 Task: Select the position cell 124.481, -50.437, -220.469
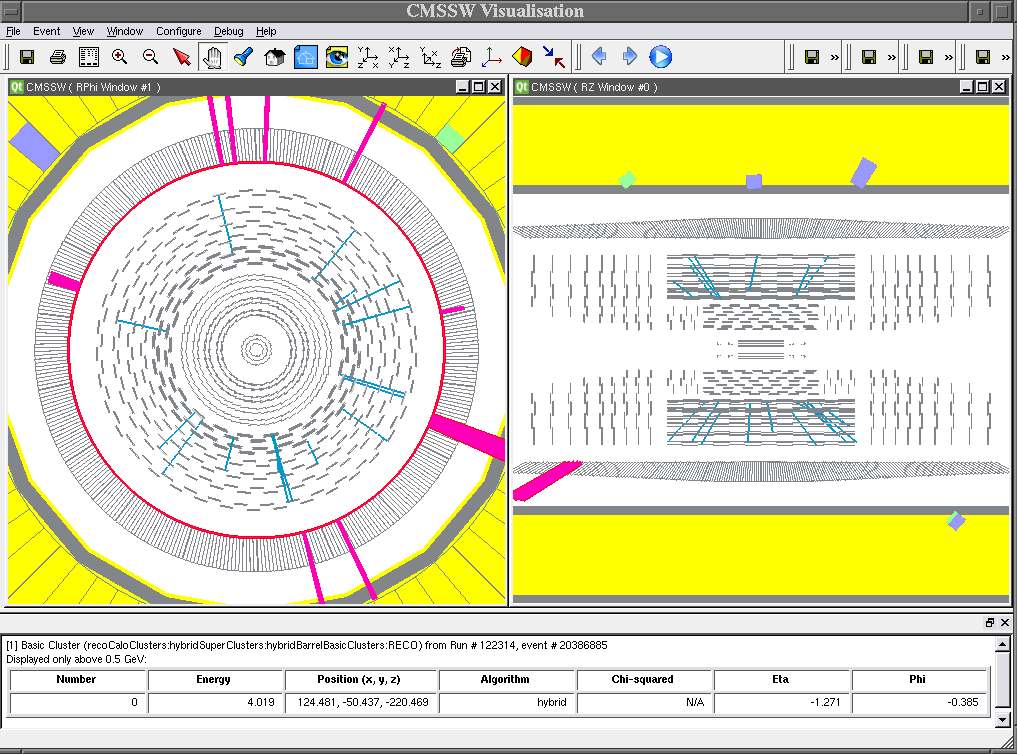coord(361,702)
